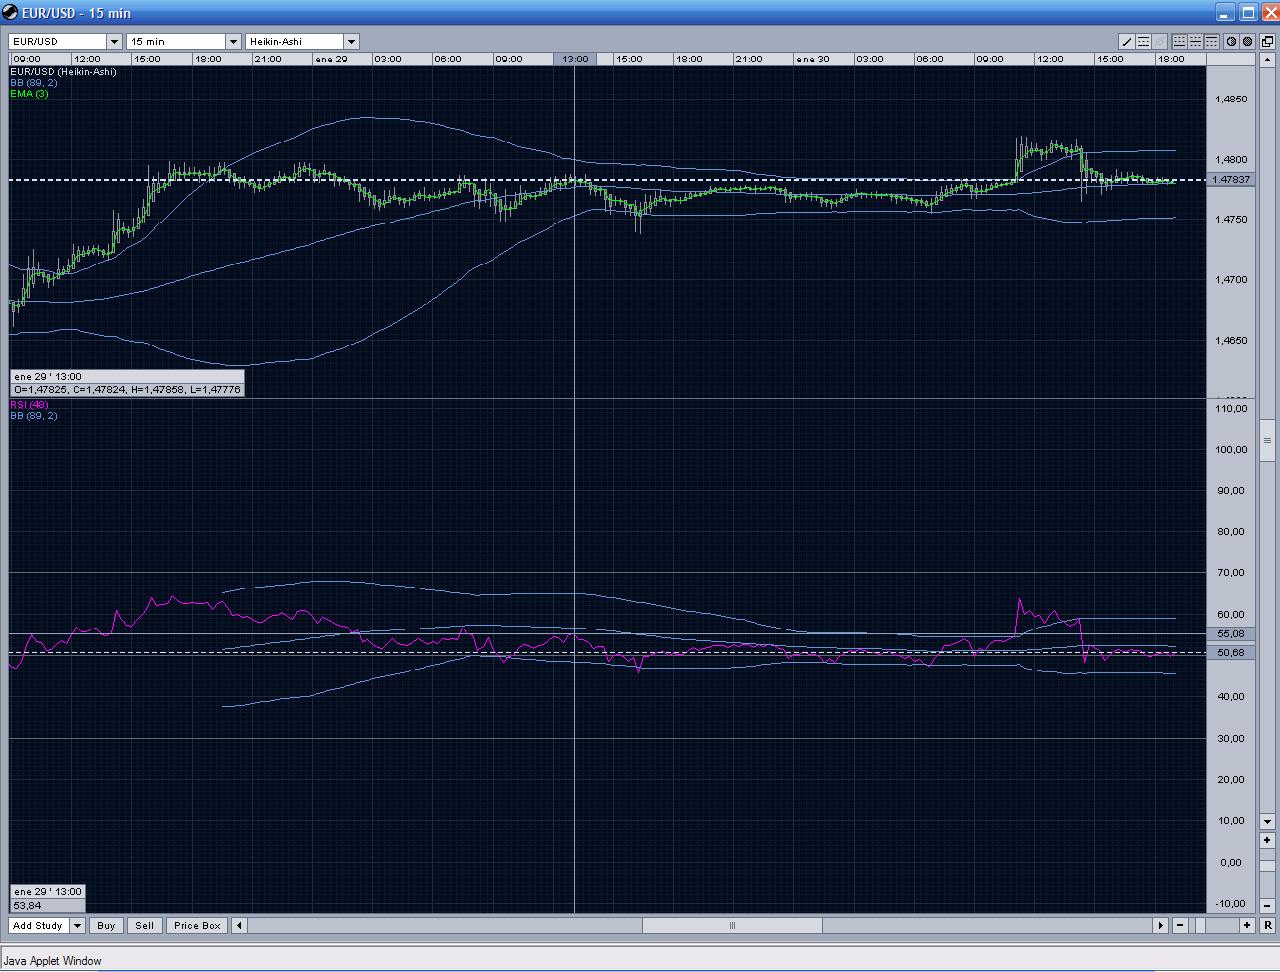The width and height of the screenshot is (1280, 972).
Task: Click the horizontal lines drawing tool icon
Action: 1143,42
